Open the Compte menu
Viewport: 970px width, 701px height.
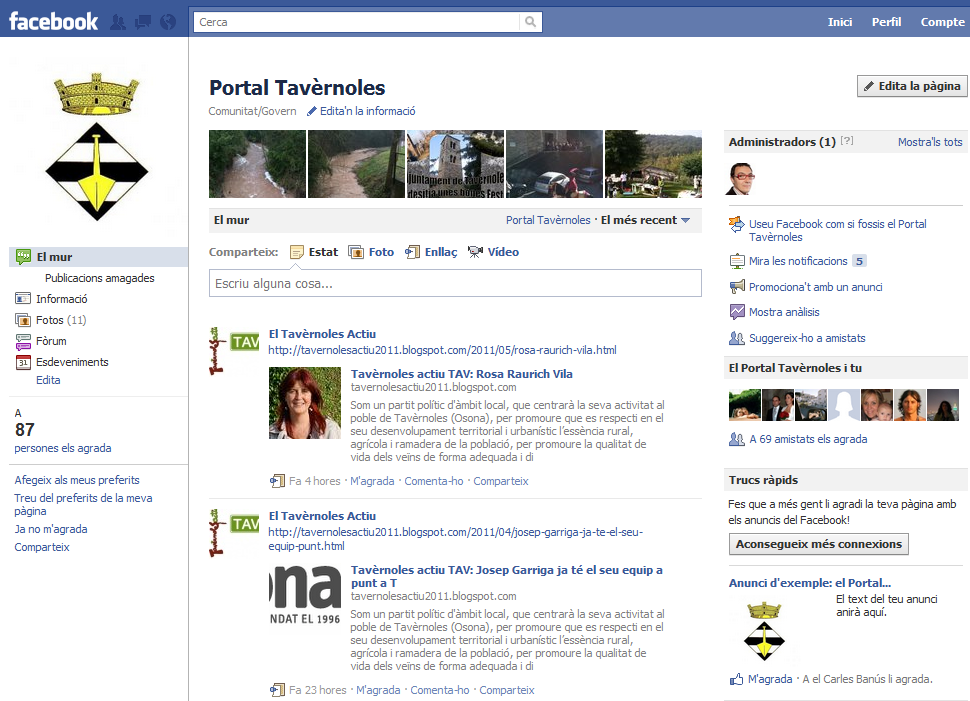pyautogui.click(x=942, y=22)
